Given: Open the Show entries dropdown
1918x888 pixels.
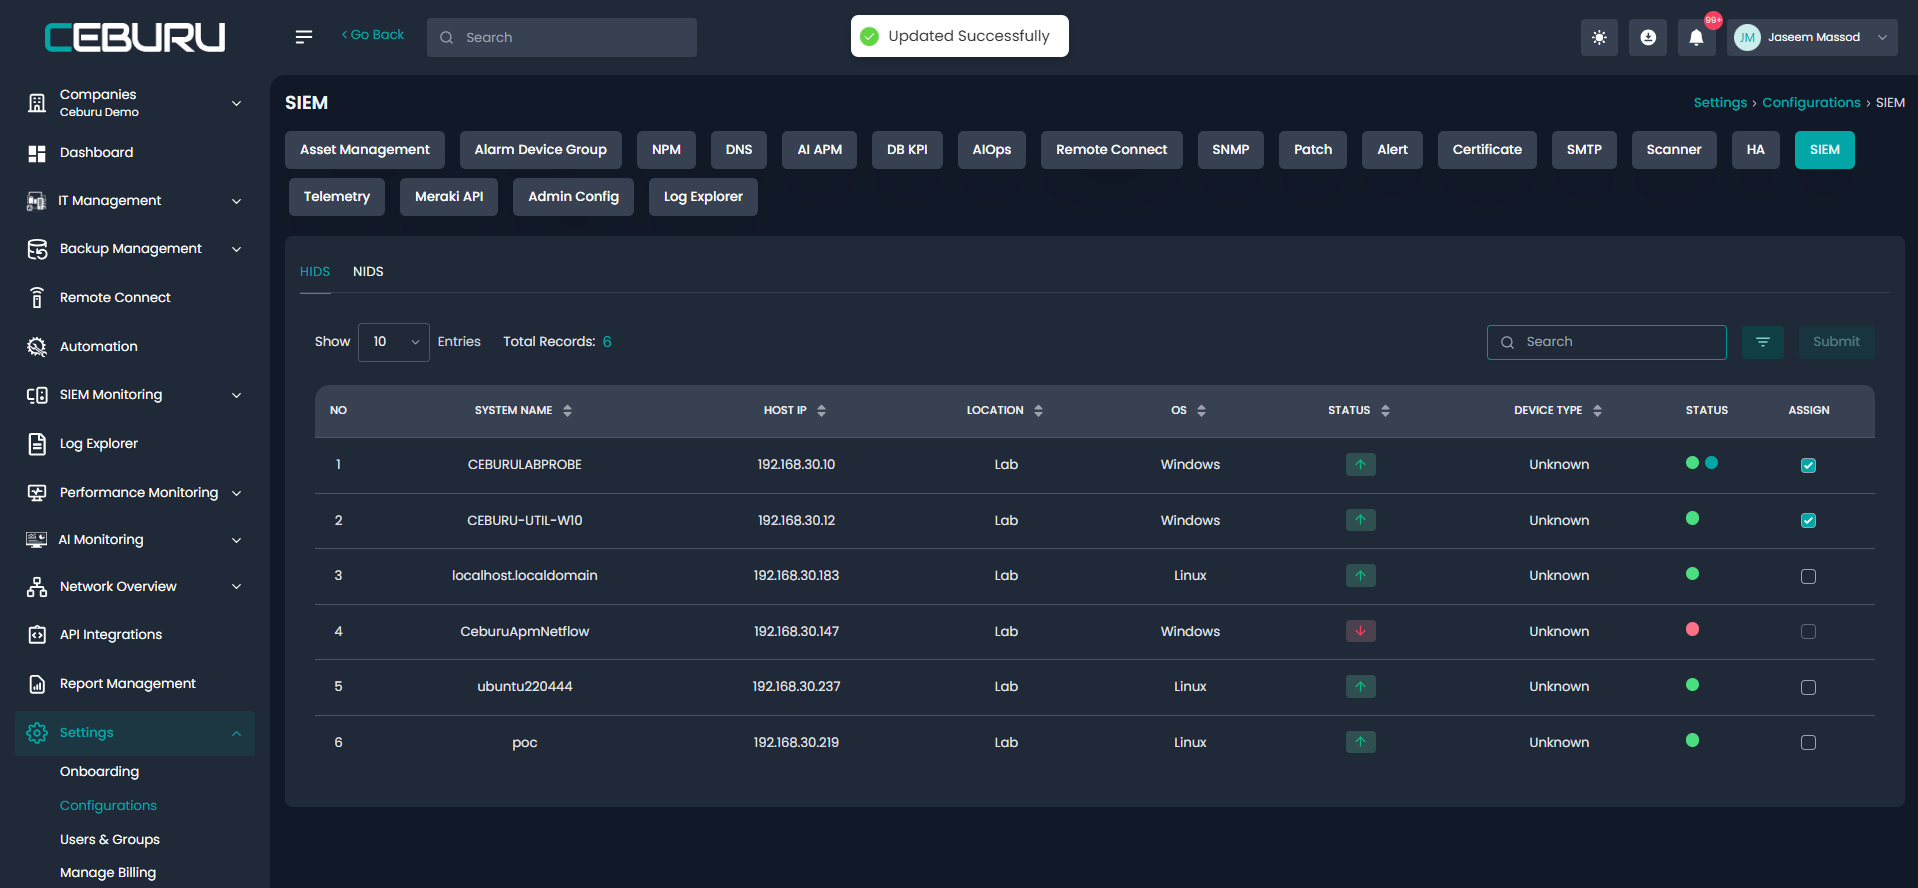Looking at the screenshot, I should point(394,342).
